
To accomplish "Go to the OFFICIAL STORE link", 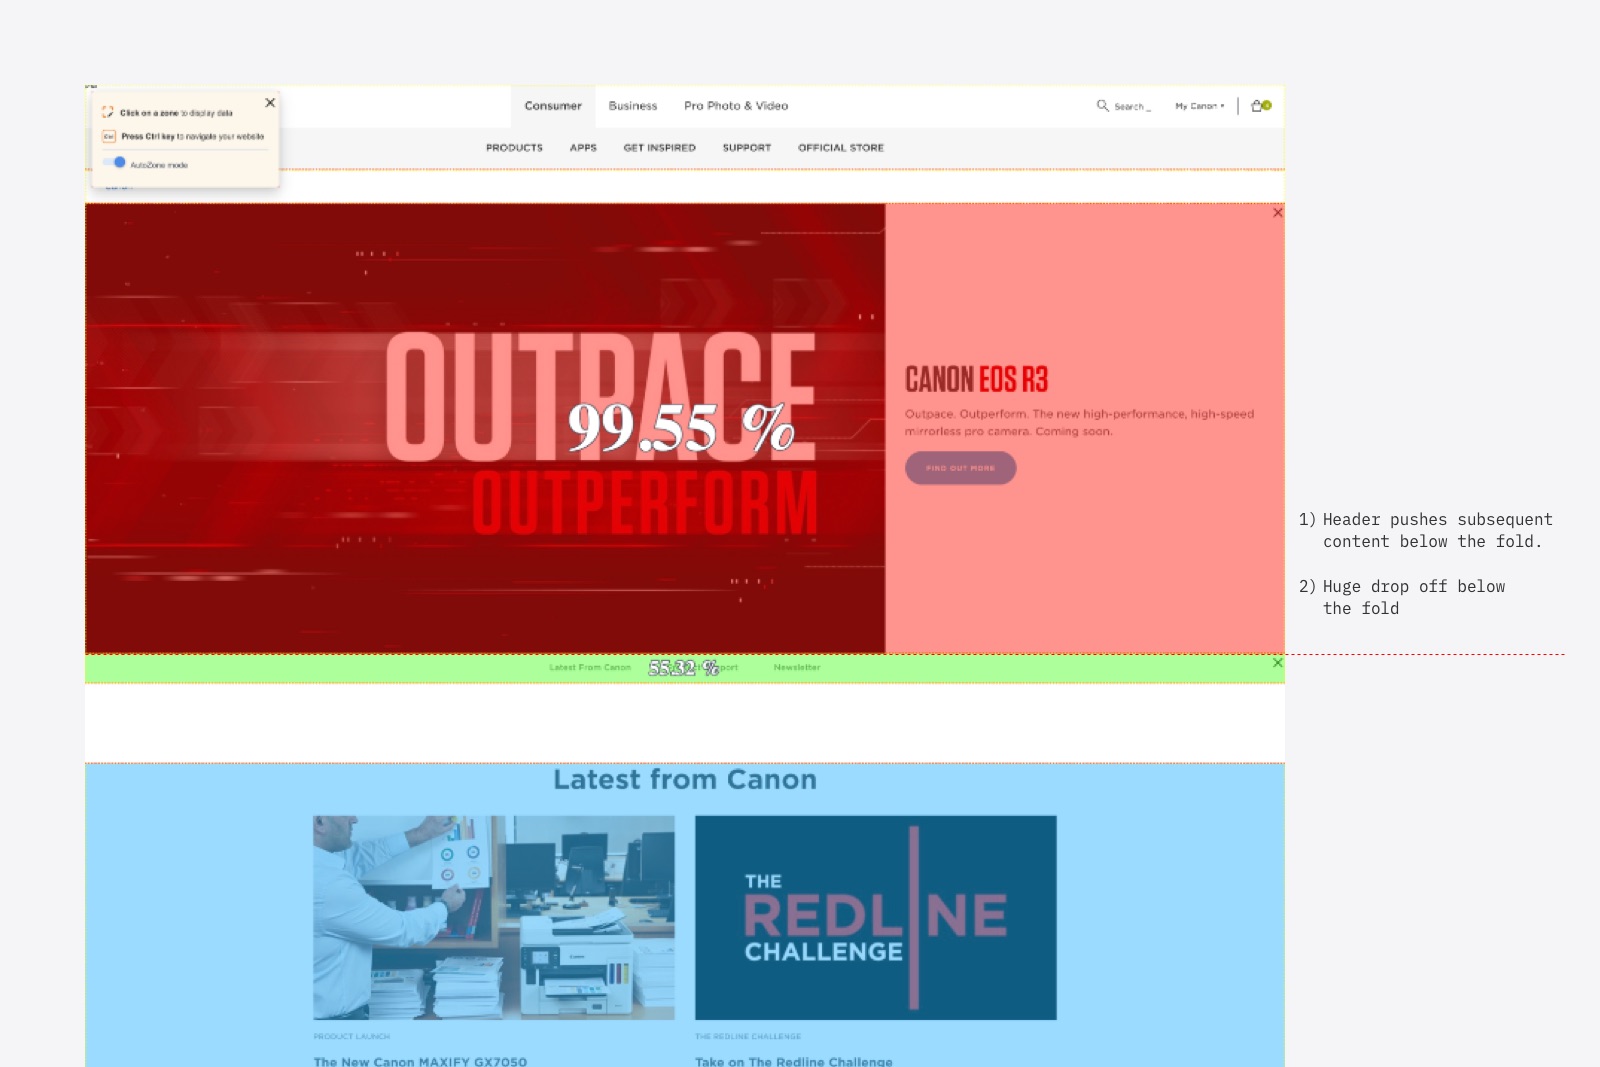I will [x=841, y=148].
